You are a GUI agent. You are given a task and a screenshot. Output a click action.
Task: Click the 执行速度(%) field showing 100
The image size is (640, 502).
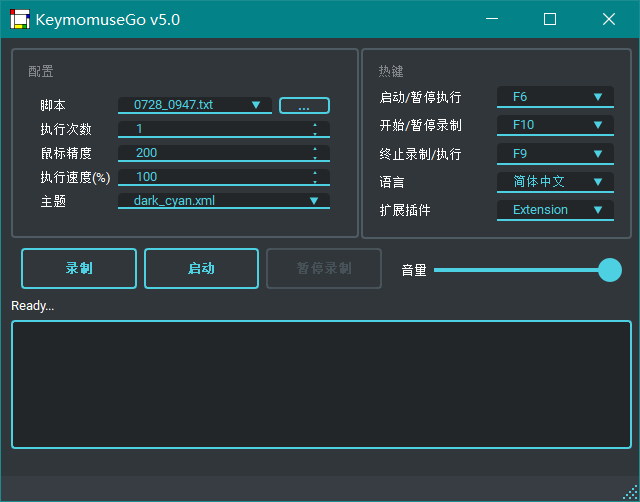coord(224,177)
